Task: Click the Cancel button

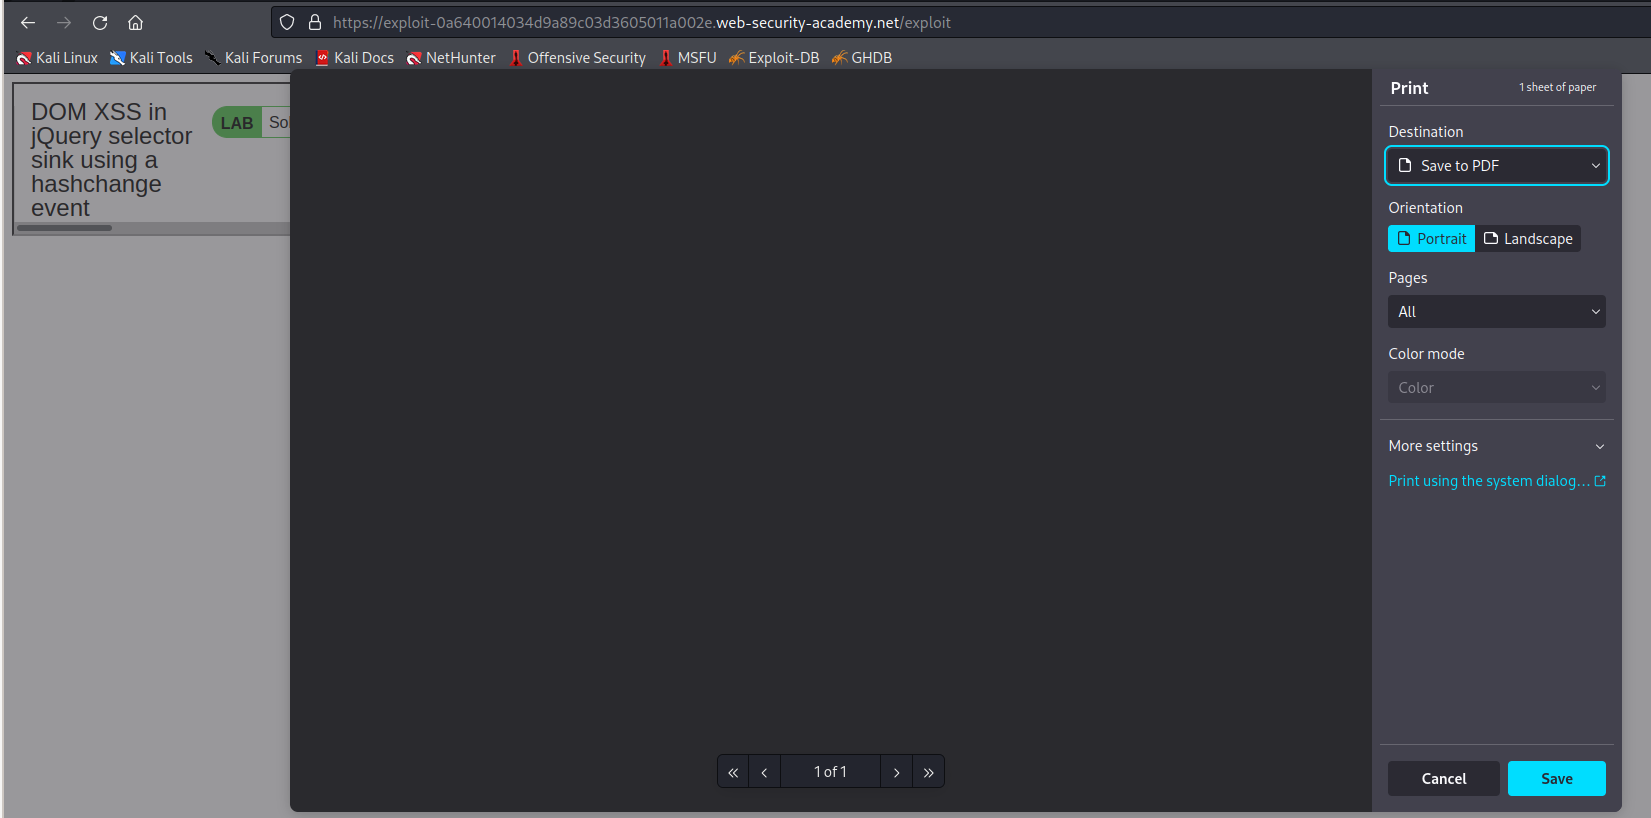Action: coord(1443,779)
